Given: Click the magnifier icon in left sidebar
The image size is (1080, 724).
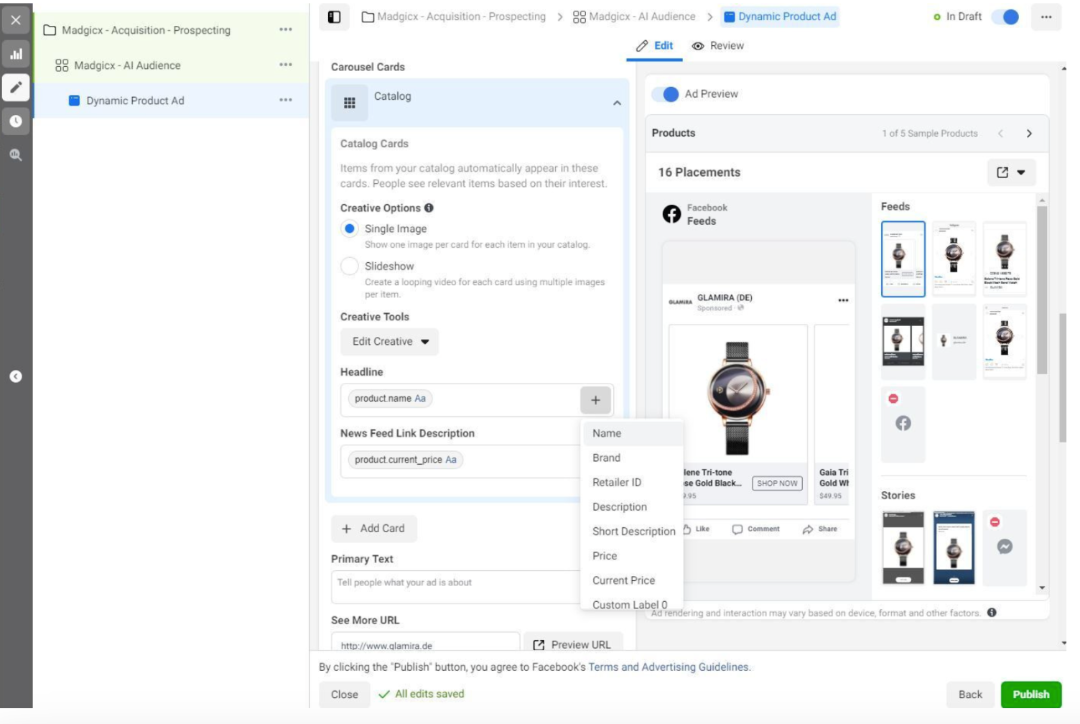Looking at the screenshot, I should point(16,155).
